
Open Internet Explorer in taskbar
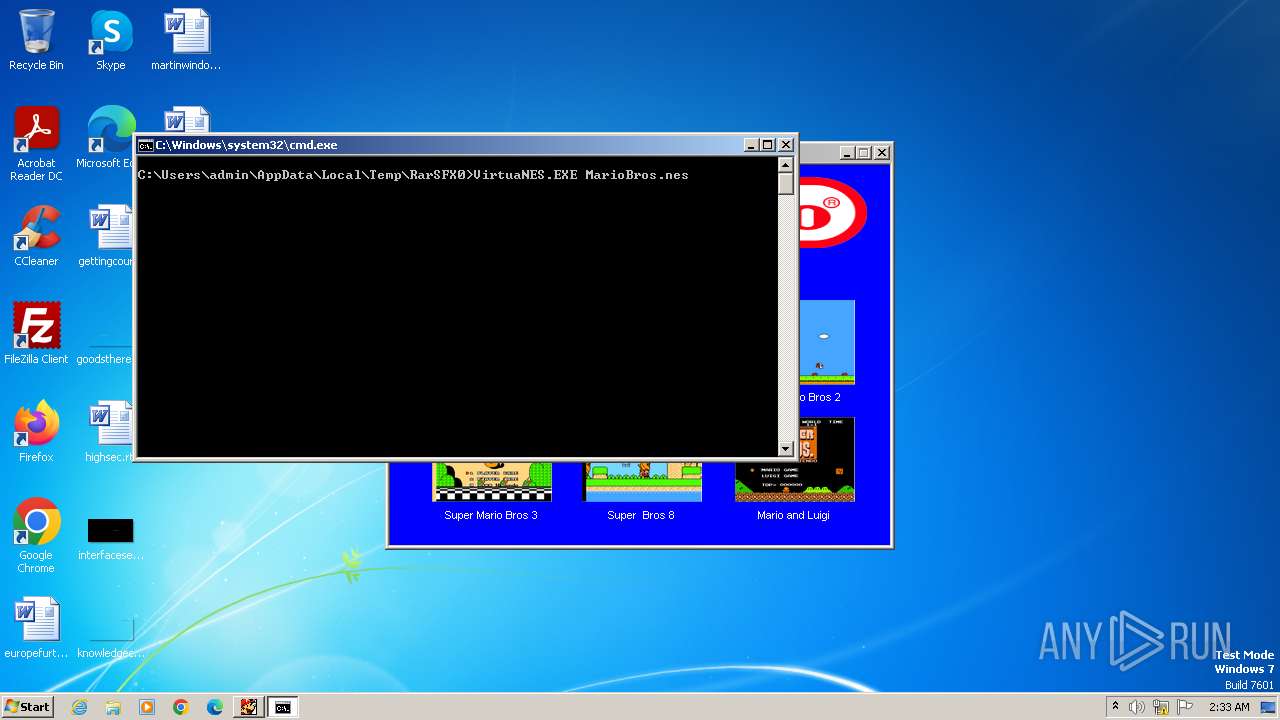click(79, 707)
